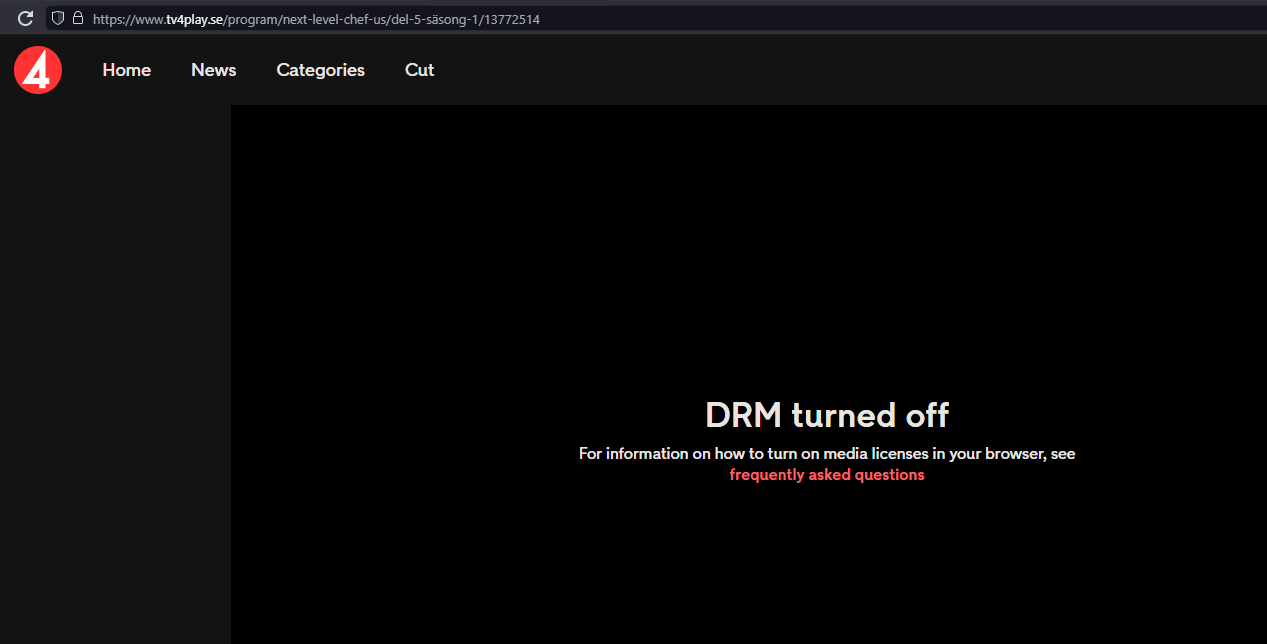Open the Cut section
The width and height of the screenshot is (1267, 644).
(x=419, y=70)
